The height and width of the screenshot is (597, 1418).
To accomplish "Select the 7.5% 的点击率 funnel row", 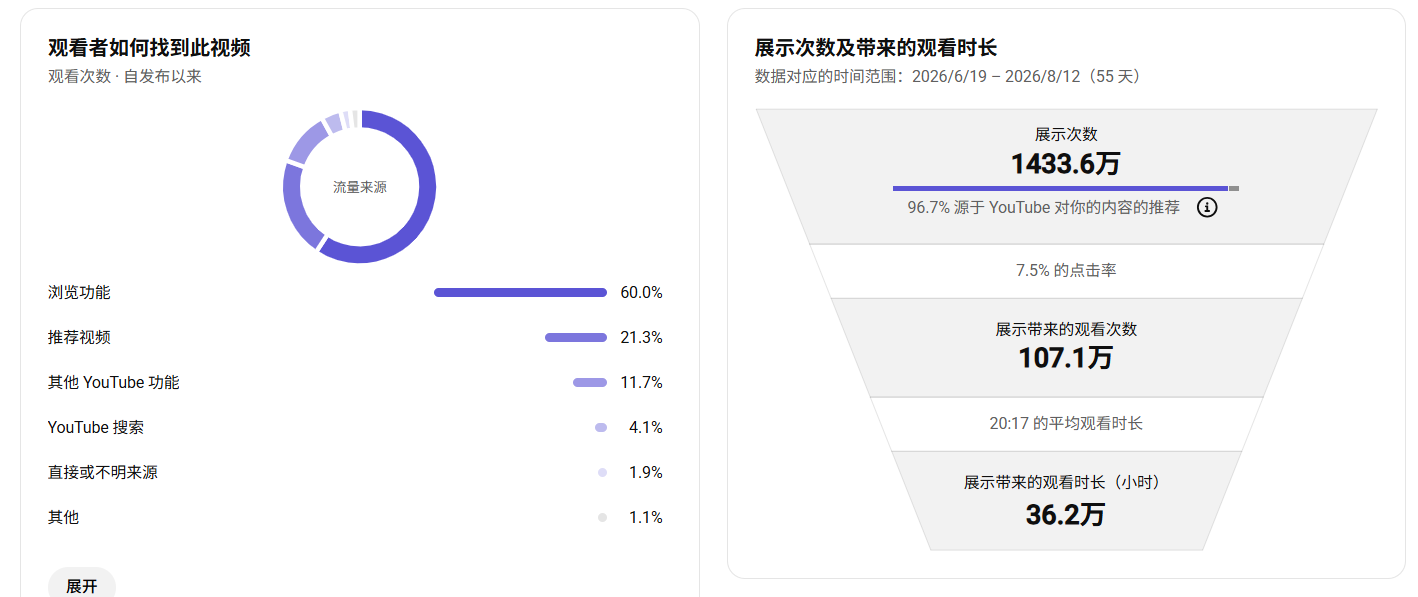I will (1066, 271).
